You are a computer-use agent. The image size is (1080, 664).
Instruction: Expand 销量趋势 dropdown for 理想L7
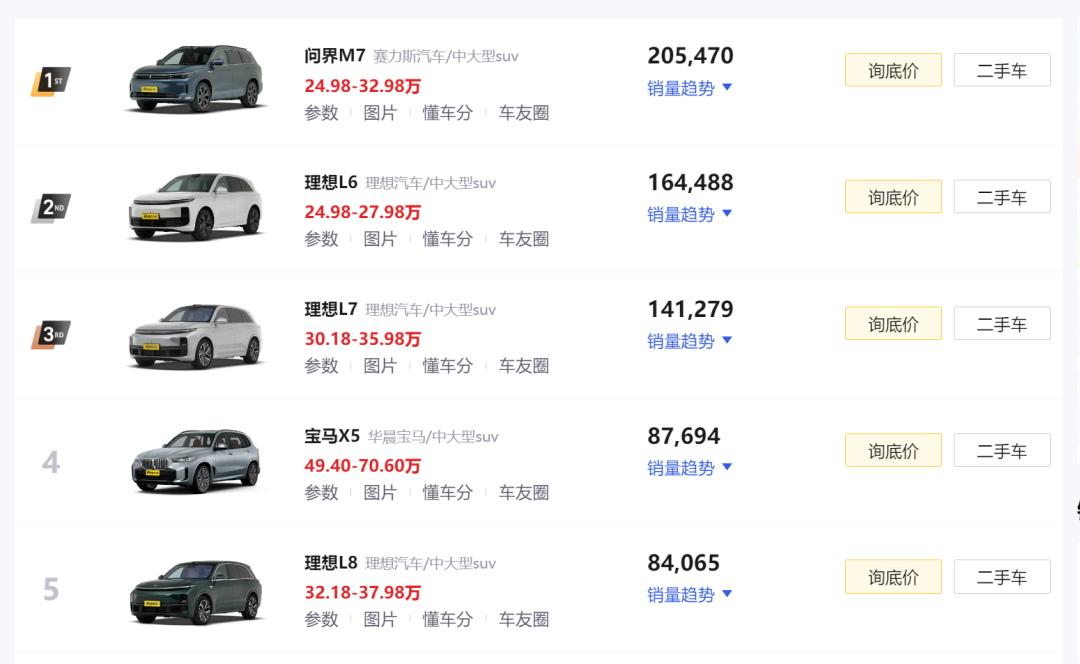pyautogui.click(x=689, y=341)
